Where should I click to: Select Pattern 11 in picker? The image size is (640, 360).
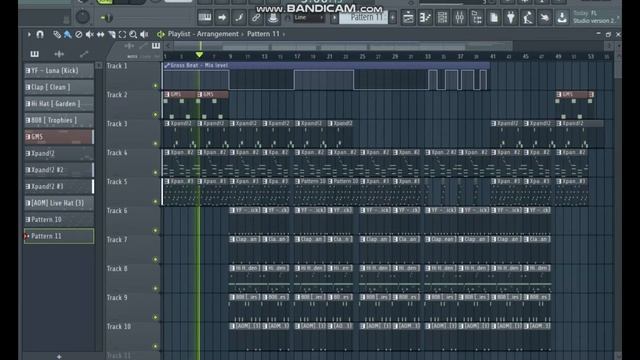(59, 236)
